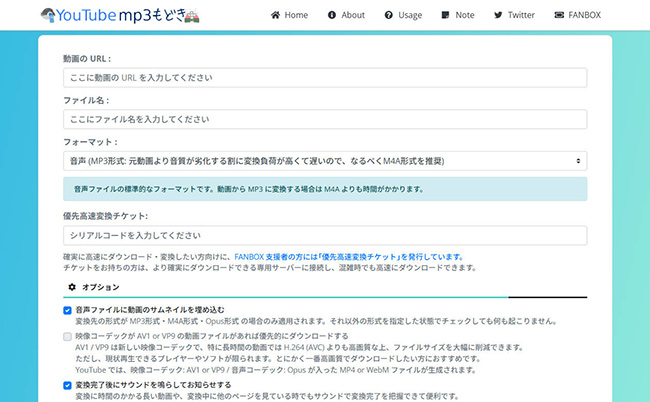The height and width of the screenshot is (402, 650).
Task: Open the FANBOX menu item
Action: coord(577,15)
